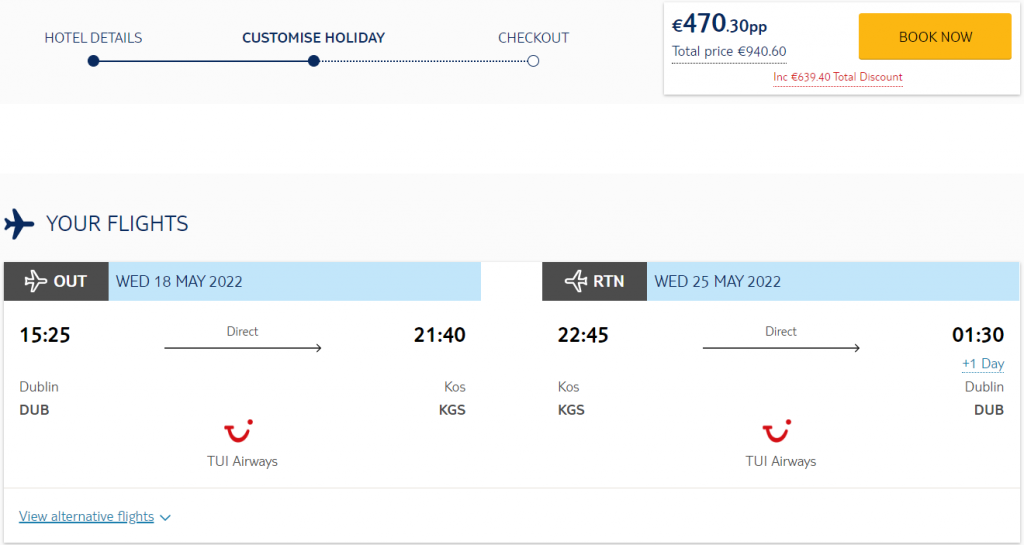Click the return KGS departure code
The image size is (1024, 545).
pyautogui.click(x=571, y=410)
